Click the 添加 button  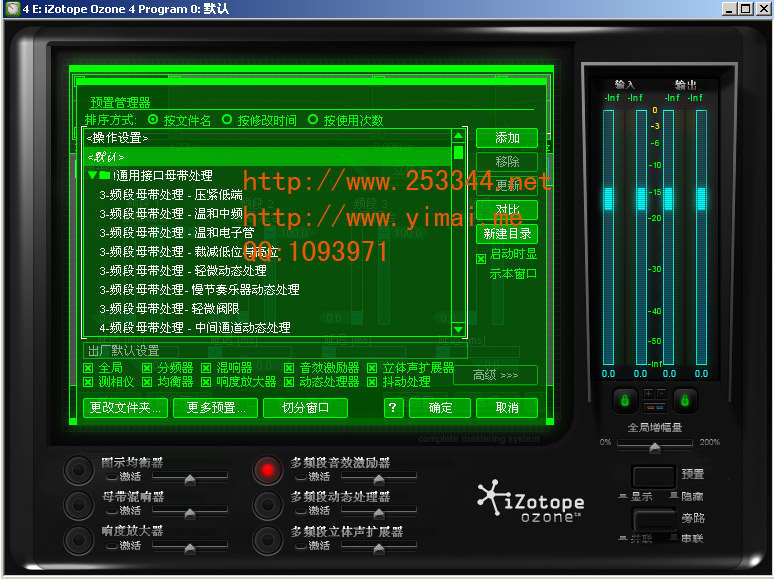(507, 138)
